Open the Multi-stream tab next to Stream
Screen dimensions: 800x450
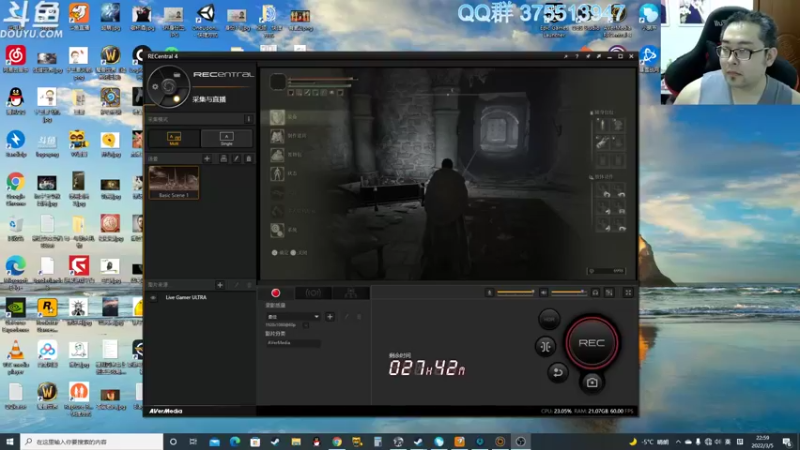[351, 293]
